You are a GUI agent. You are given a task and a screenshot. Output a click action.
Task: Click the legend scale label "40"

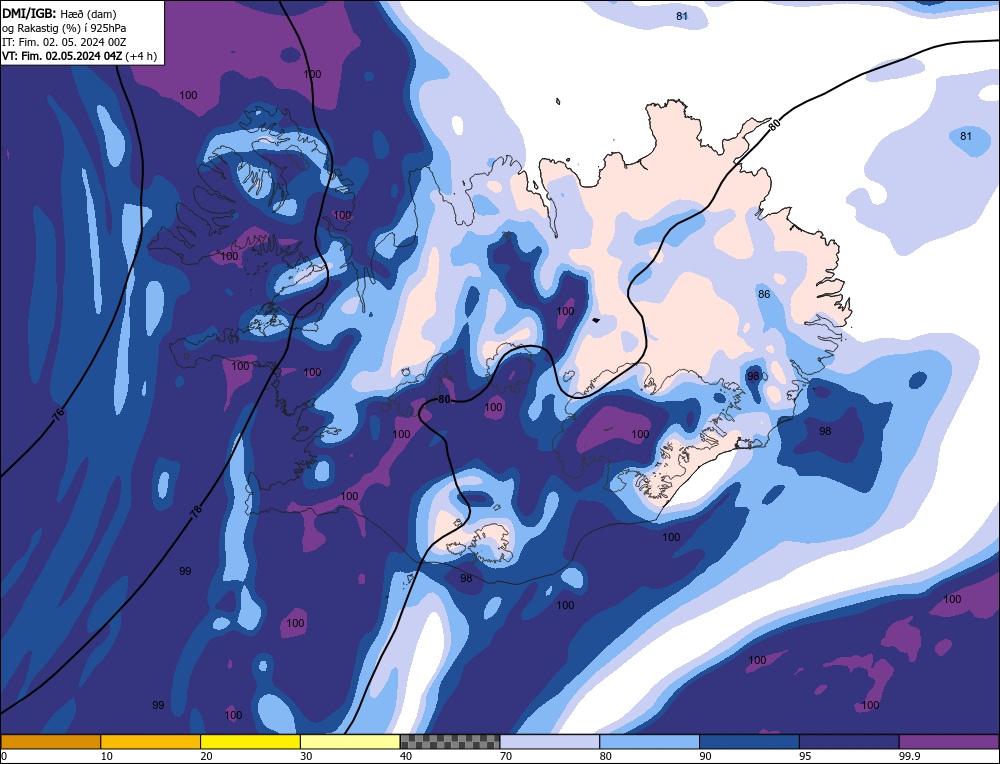pos(406,756)
